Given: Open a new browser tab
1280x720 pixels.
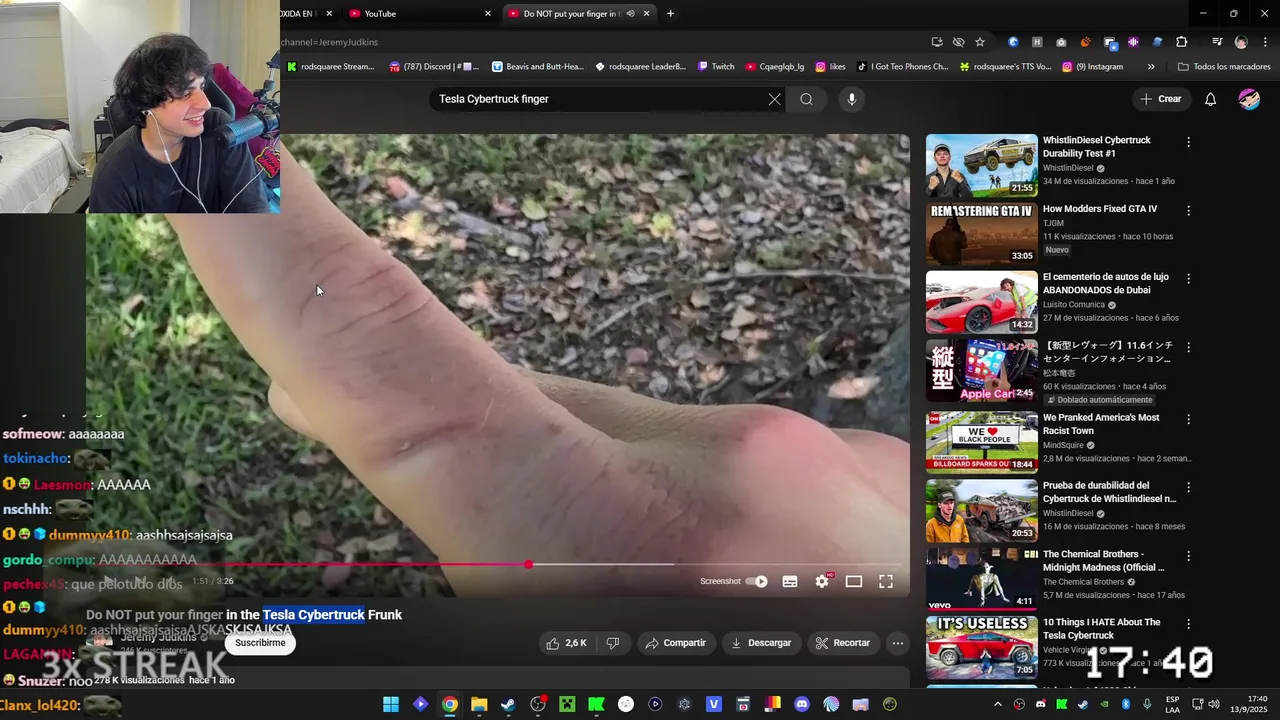Looking at the screenshot, I should (x=670, y=13).
